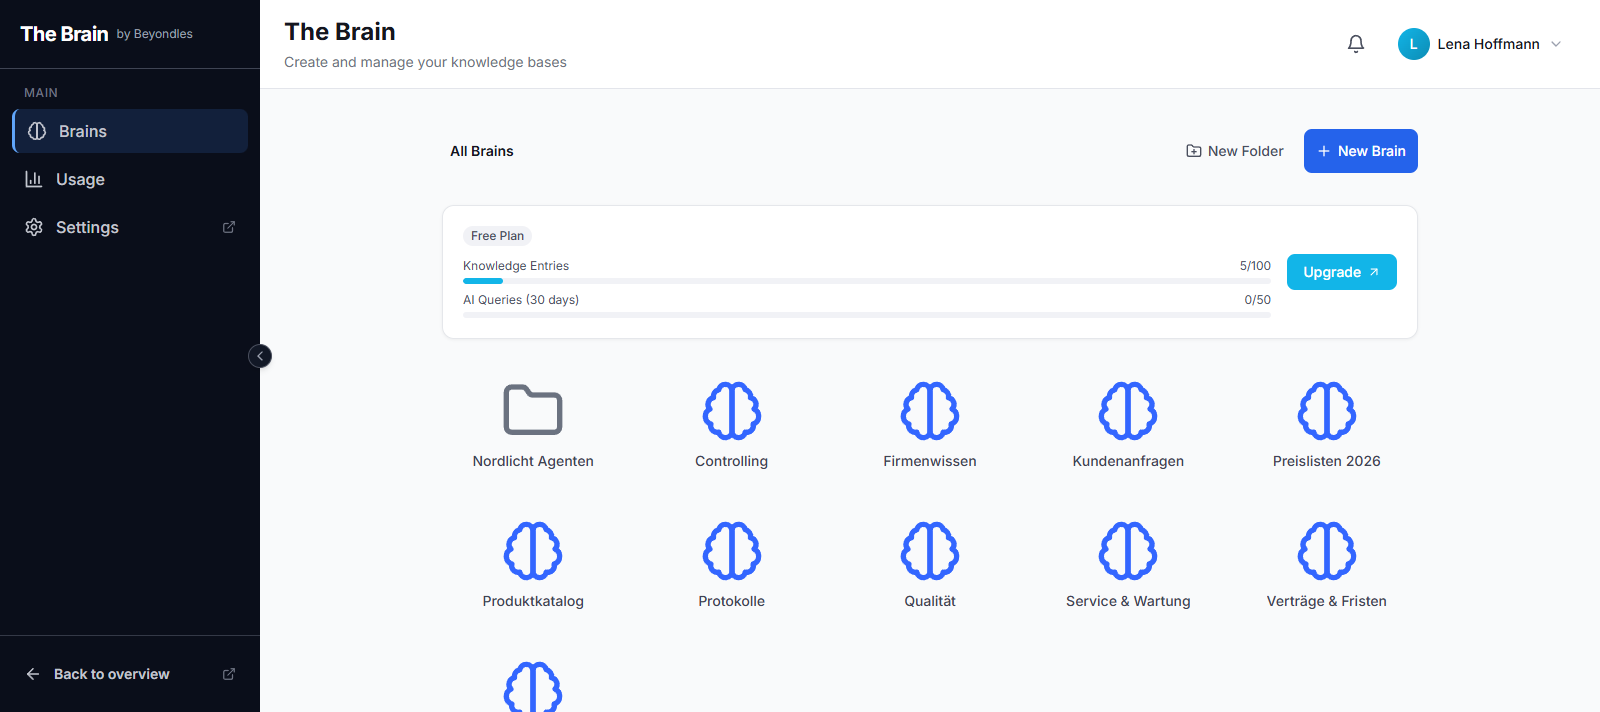Open the Controlling brain icon
This screenshot has height=712, width=1600.
point(732,410)
